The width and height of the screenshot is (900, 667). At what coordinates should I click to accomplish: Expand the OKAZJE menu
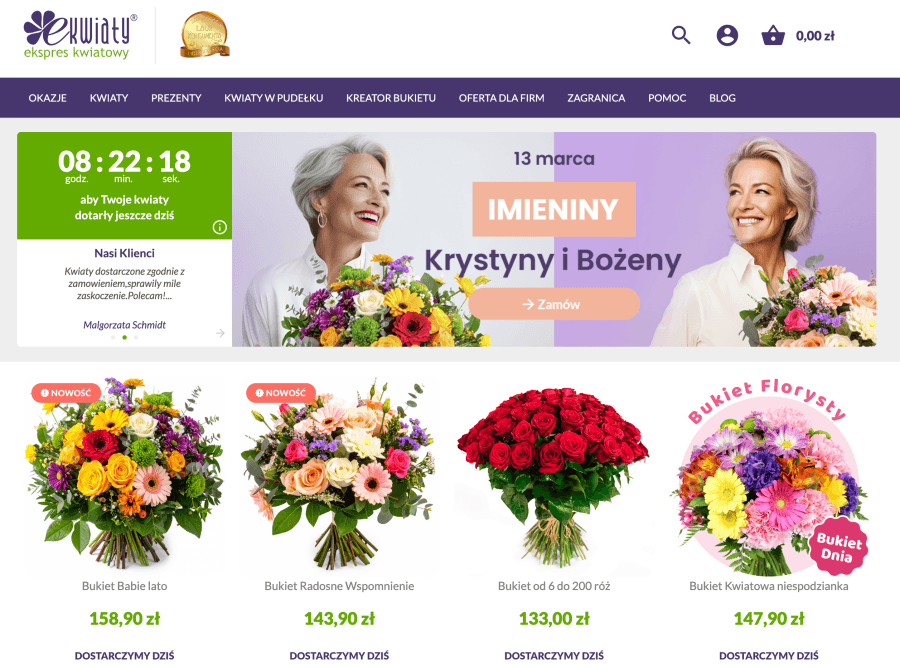pos(48,98)
